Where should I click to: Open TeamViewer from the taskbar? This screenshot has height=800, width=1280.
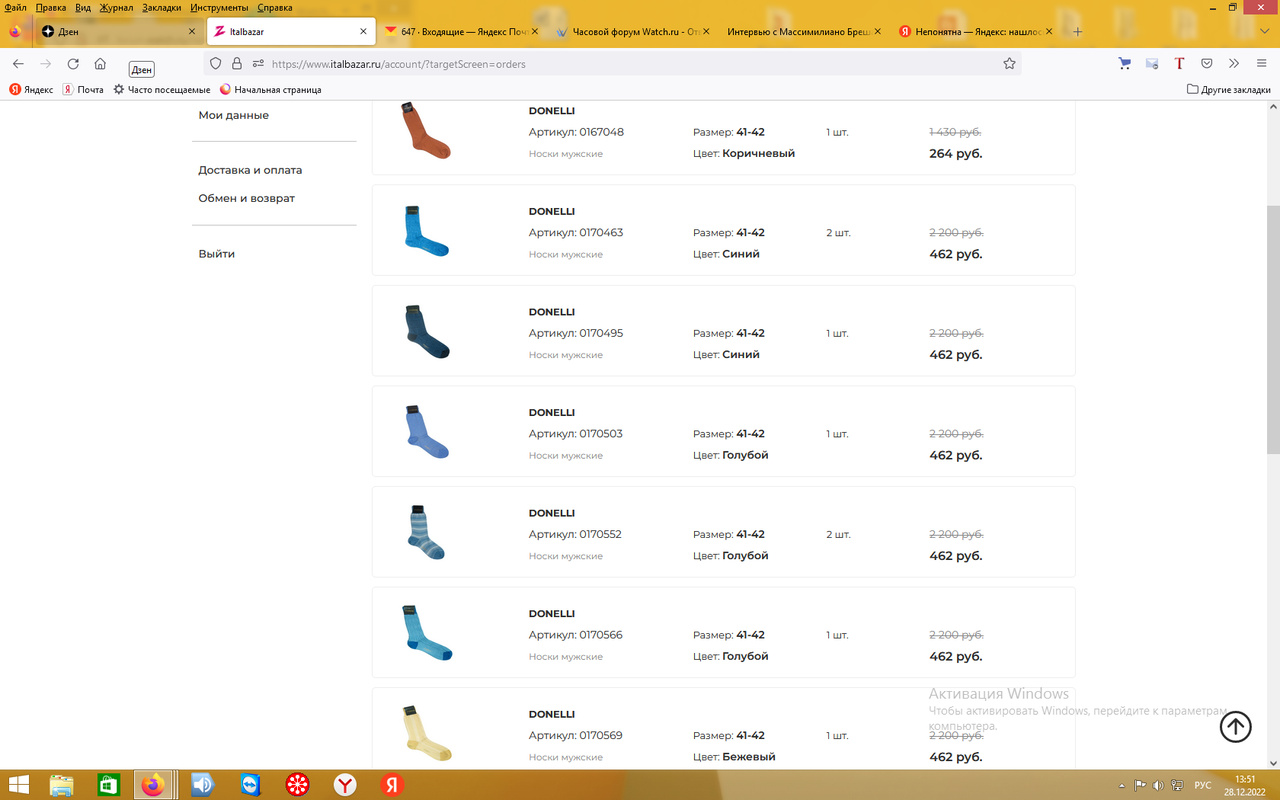tap(249, 785)
